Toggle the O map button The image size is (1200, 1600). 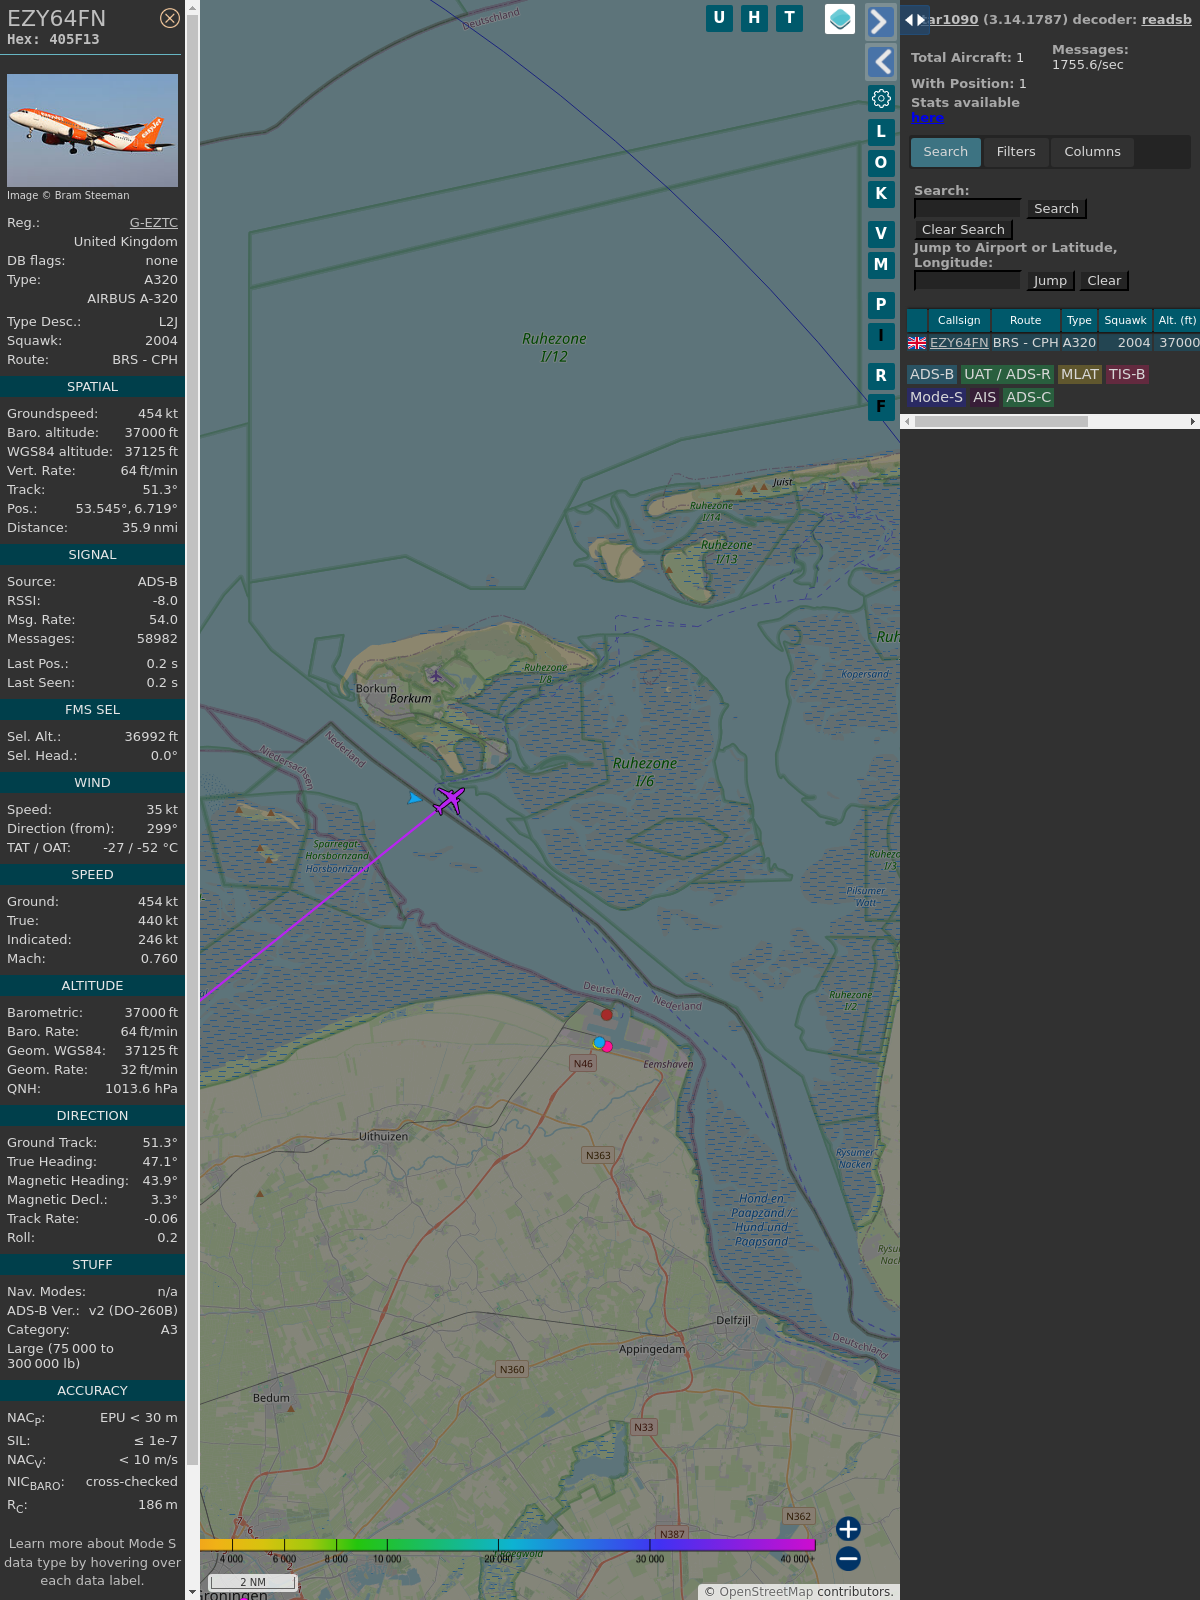(x=881, y=162)
